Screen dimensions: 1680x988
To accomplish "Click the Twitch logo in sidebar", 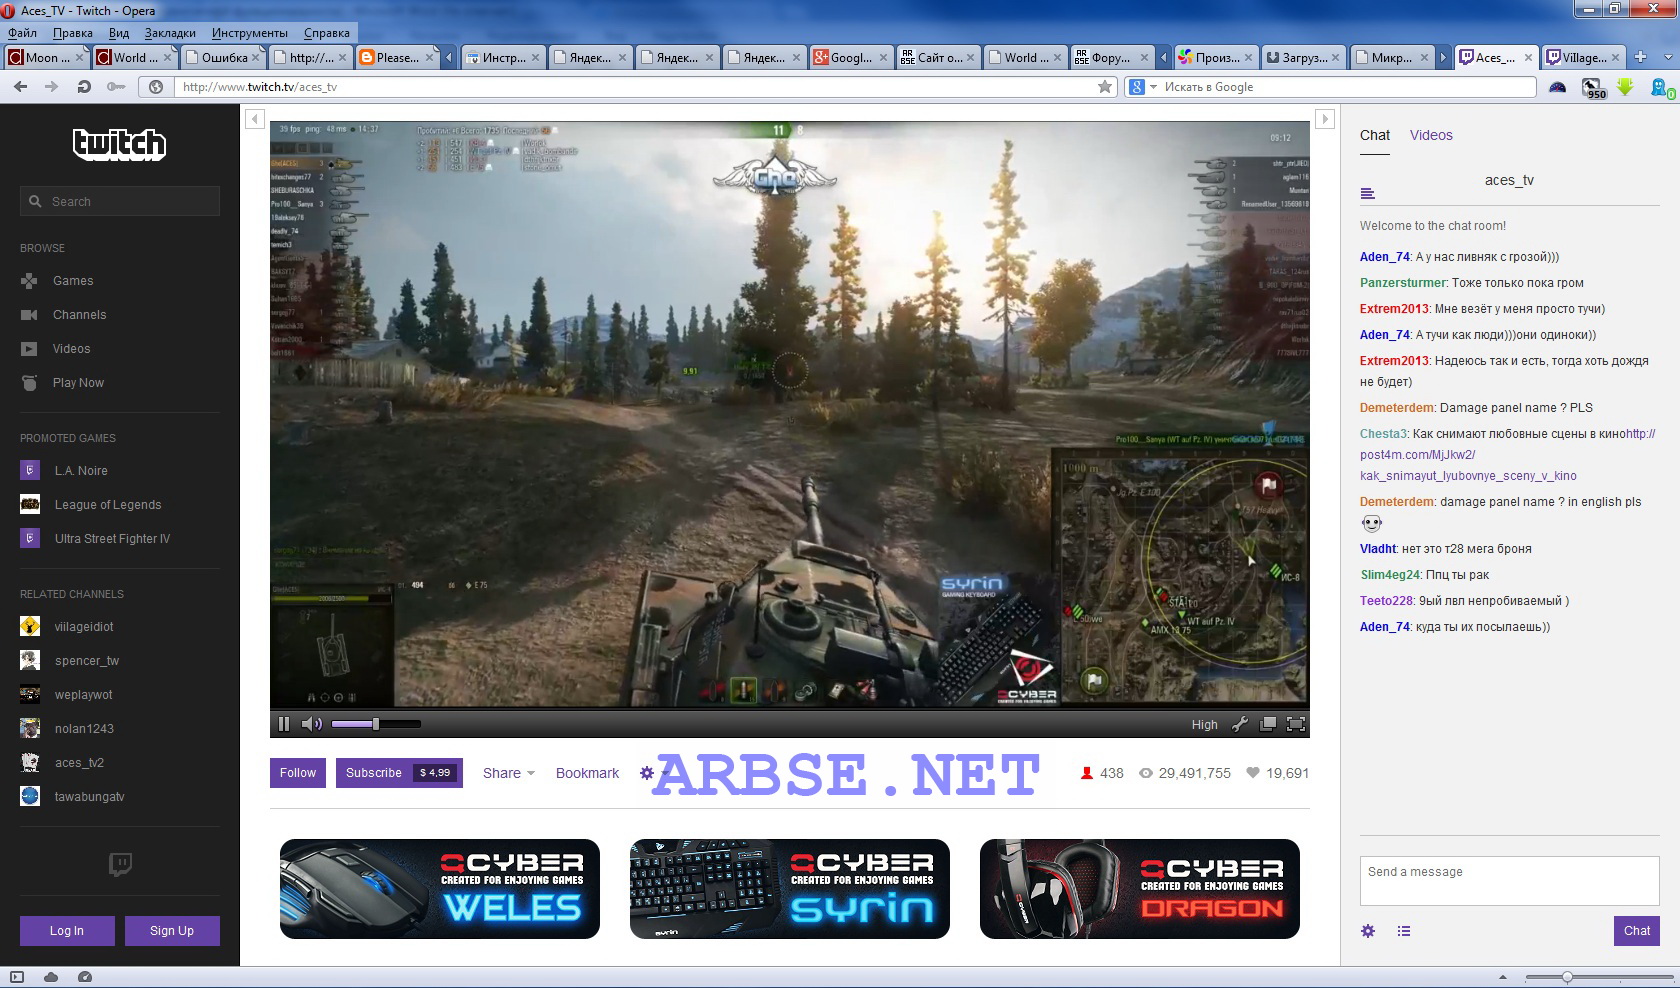I will click(x=119, y=145).
